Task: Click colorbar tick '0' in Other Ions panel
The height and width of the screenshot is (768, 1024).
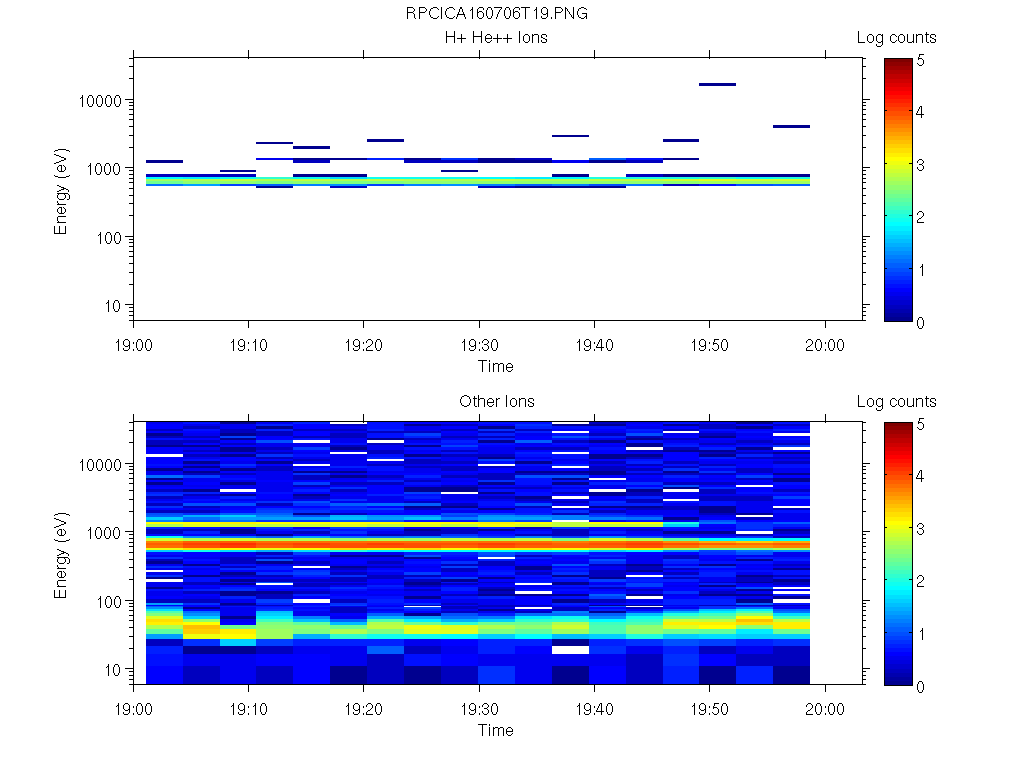Action: point(920,686)
